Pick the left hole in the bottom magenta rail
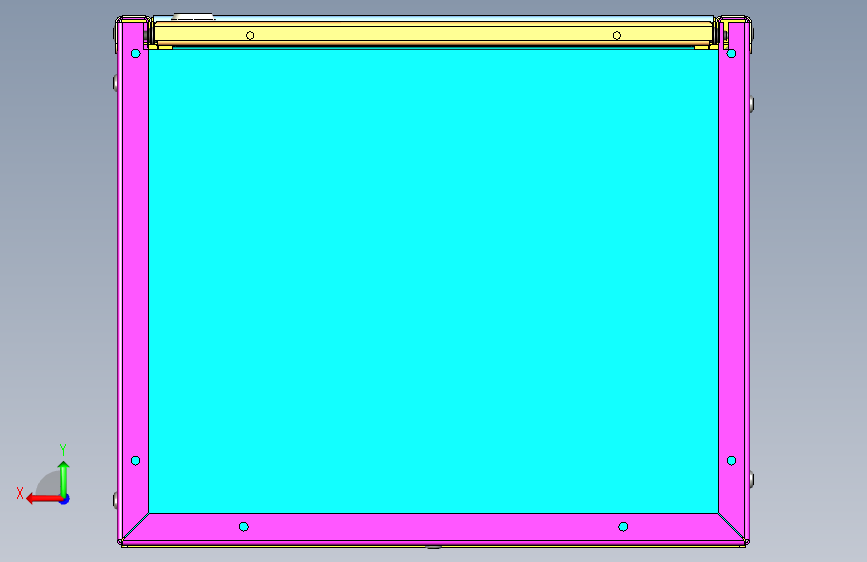Screen dimensions: 867x562 [x=244, y=527]
